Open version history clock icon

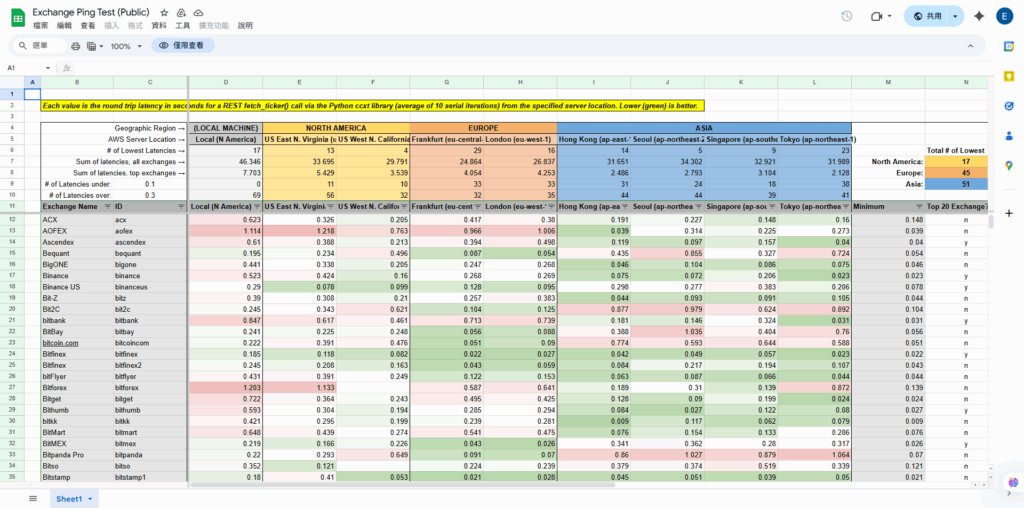point(846,16)
